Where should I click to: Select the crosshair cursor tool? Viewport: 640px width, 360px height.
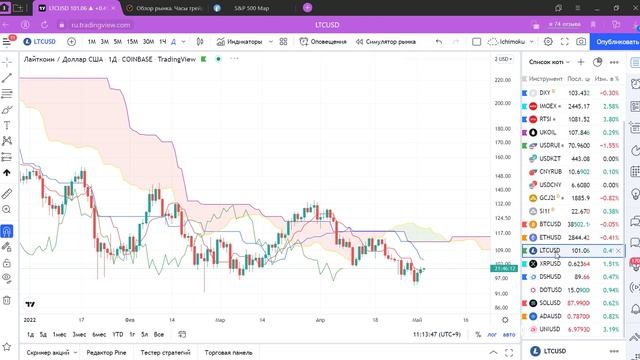point(7,62)
